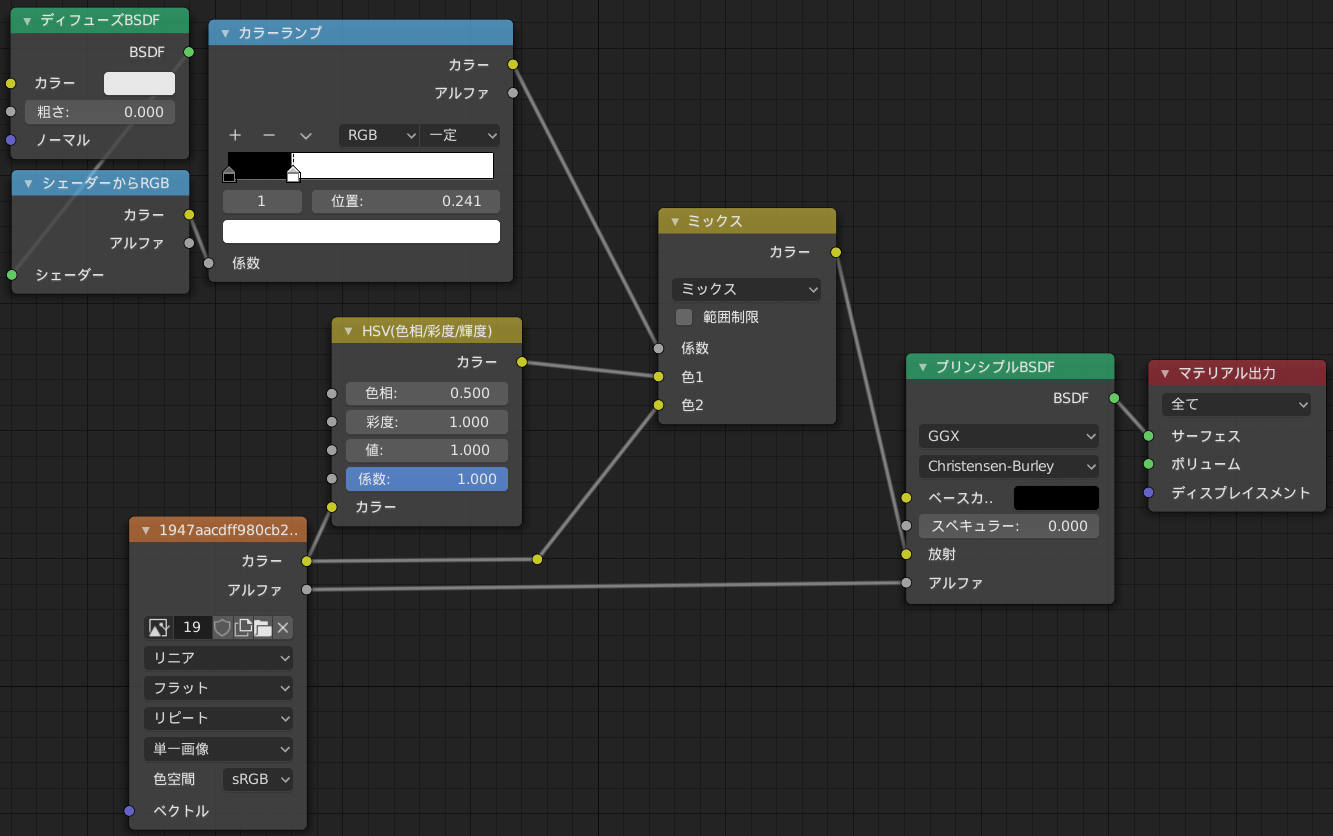Click the 値 1.000 slider
Image resolution: width=1333 pixels, height=836 pixels.
pos(427,450)
